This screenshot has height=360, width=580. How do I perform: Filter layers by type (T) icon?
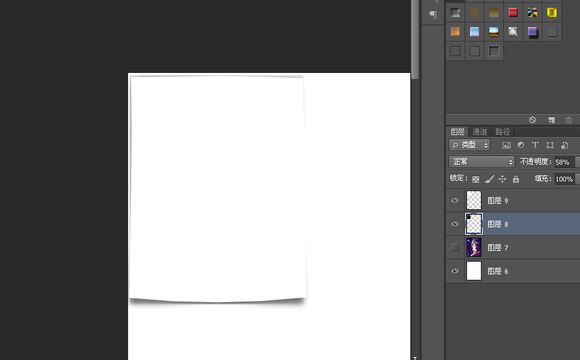(x=535, y=145)
